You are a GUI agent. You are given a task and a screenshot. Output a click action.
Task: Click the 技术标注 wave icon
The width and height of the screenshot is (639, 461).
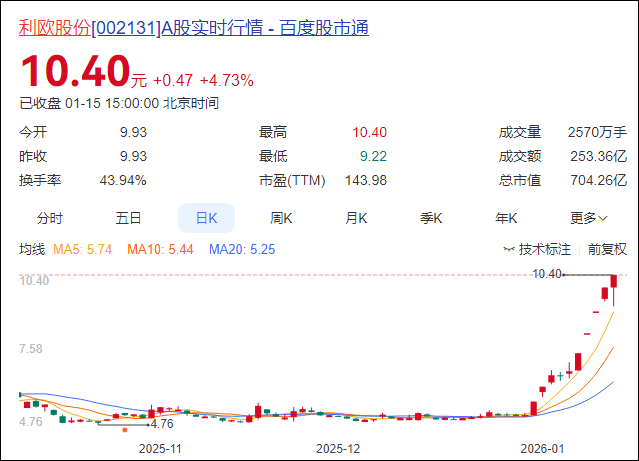click(x=509, y=249)
